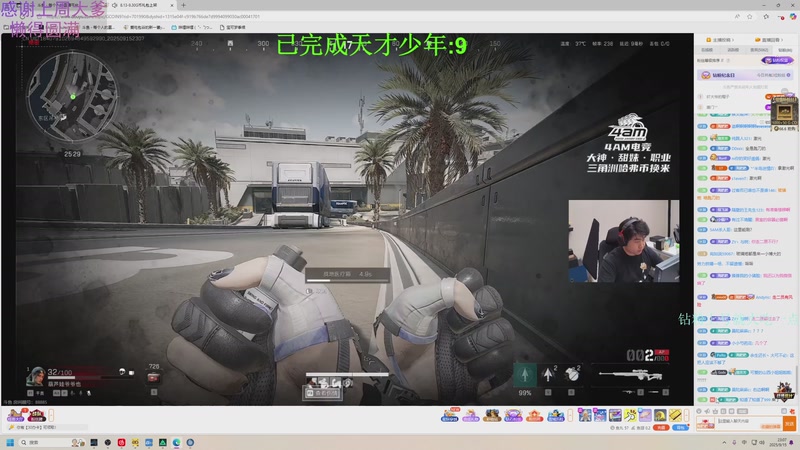Switch to the first chat panel tab

pyautogui.click(x=707, y=50)
